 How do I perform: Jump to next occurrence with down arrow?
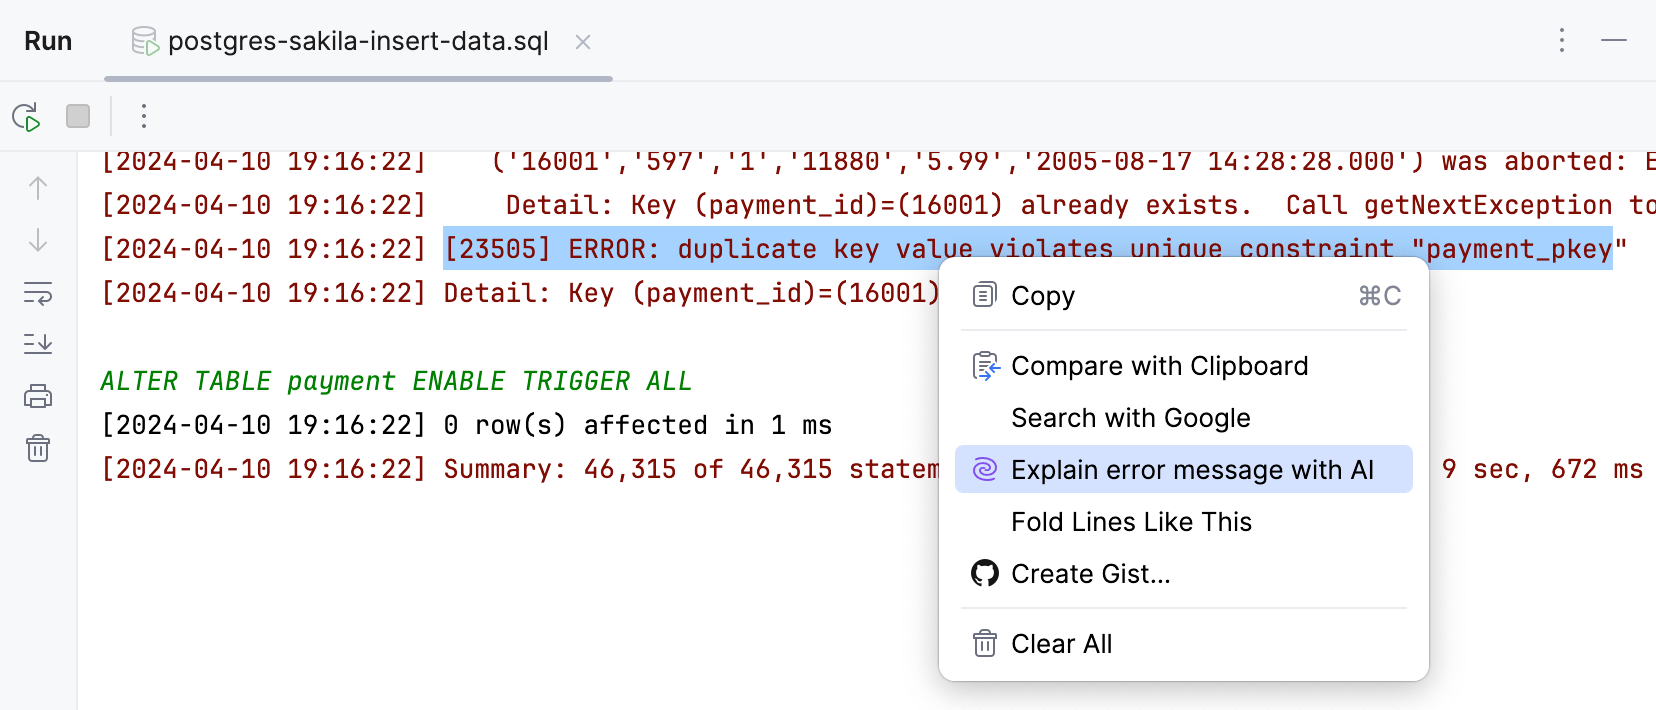[37, 240]
